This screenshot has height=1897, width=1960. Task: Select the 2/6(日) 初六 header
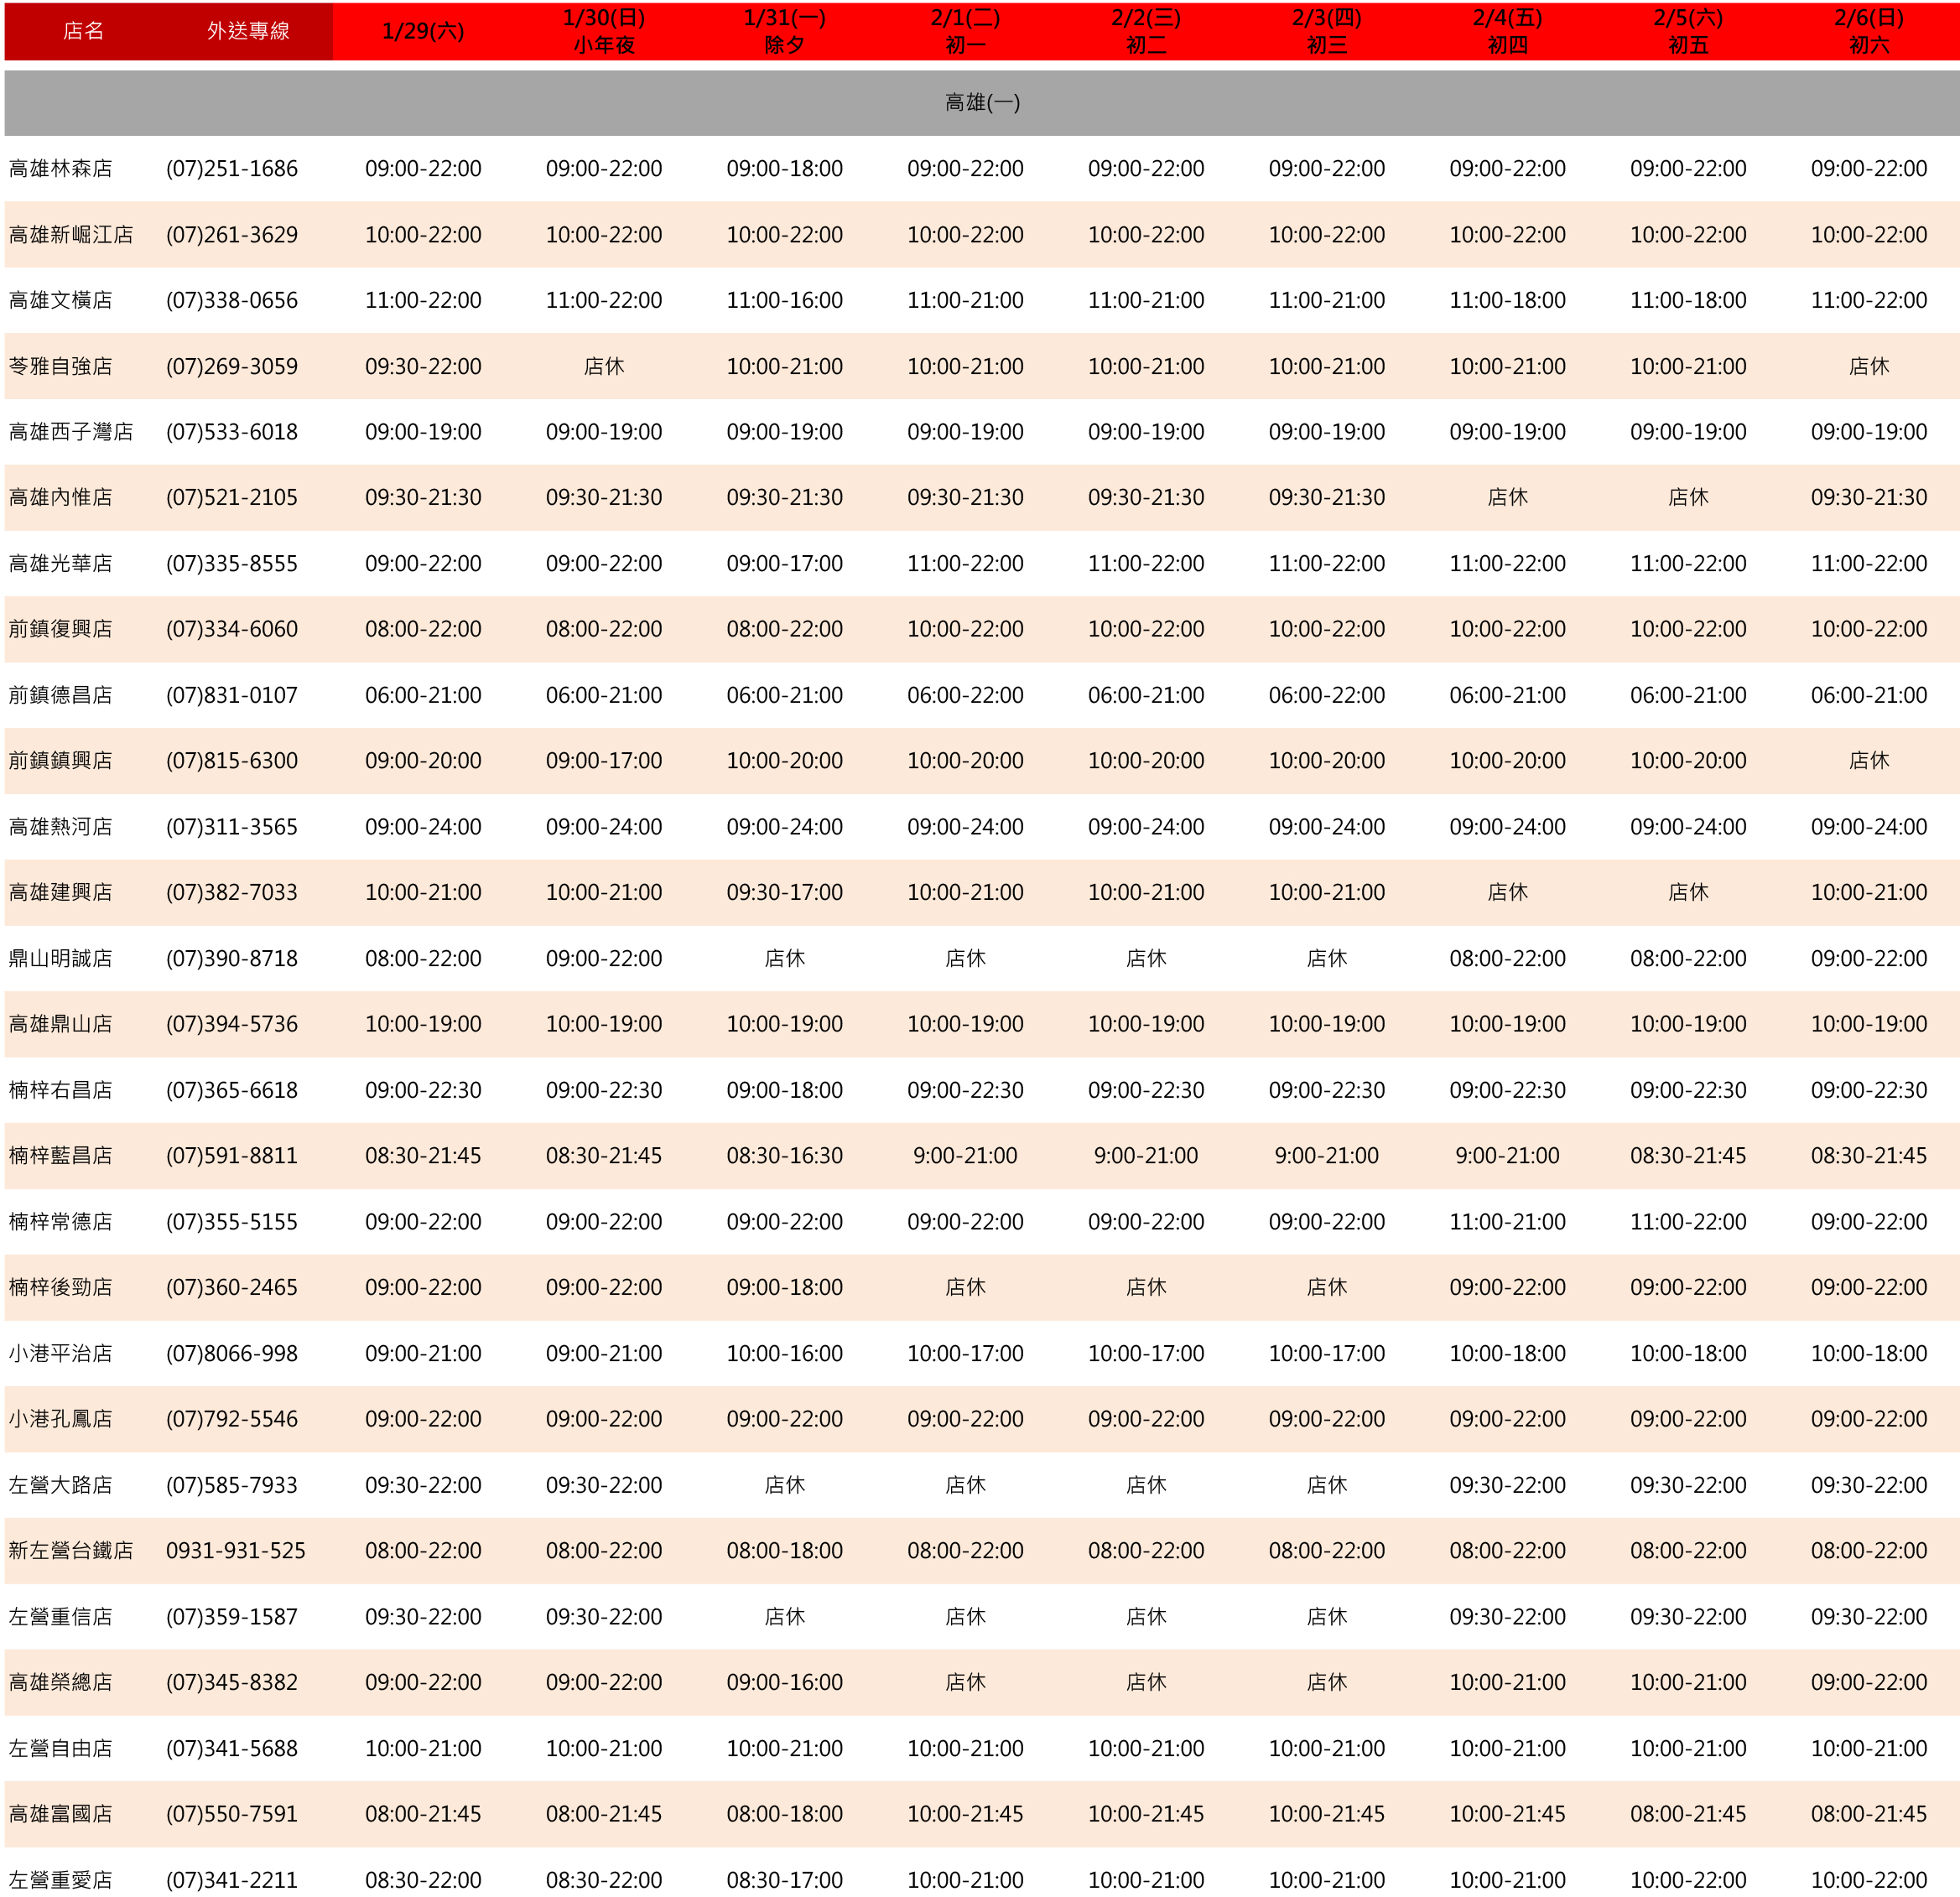tap(1869, 31)
